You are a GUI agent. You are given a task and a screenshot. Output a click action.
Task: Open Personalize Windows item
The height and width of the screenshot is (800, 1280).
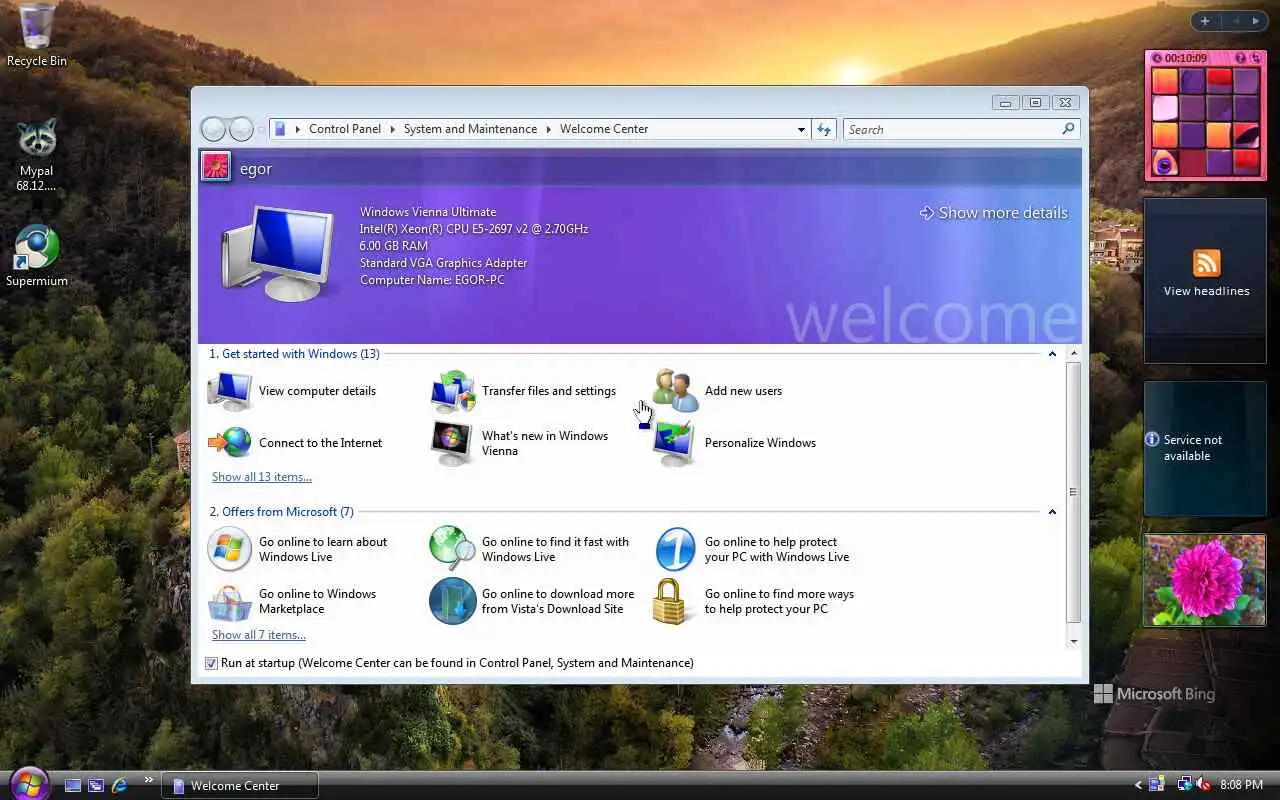coord(735,443)
